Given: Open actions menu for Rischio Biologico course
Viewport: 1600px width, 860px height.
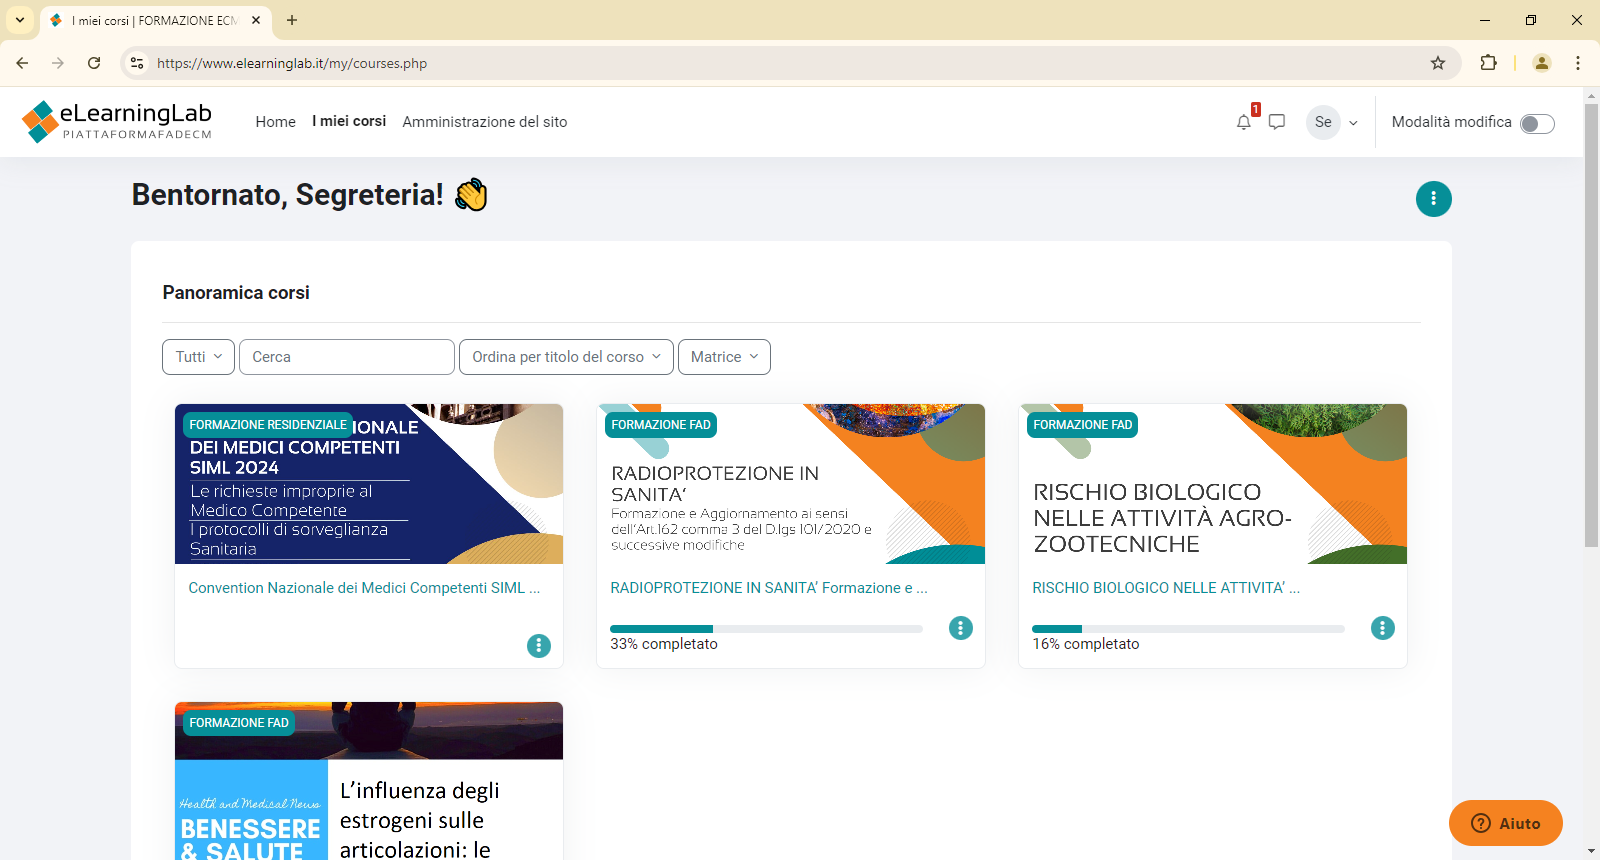Looking at the screenshot, I should tap(1383, 628).
